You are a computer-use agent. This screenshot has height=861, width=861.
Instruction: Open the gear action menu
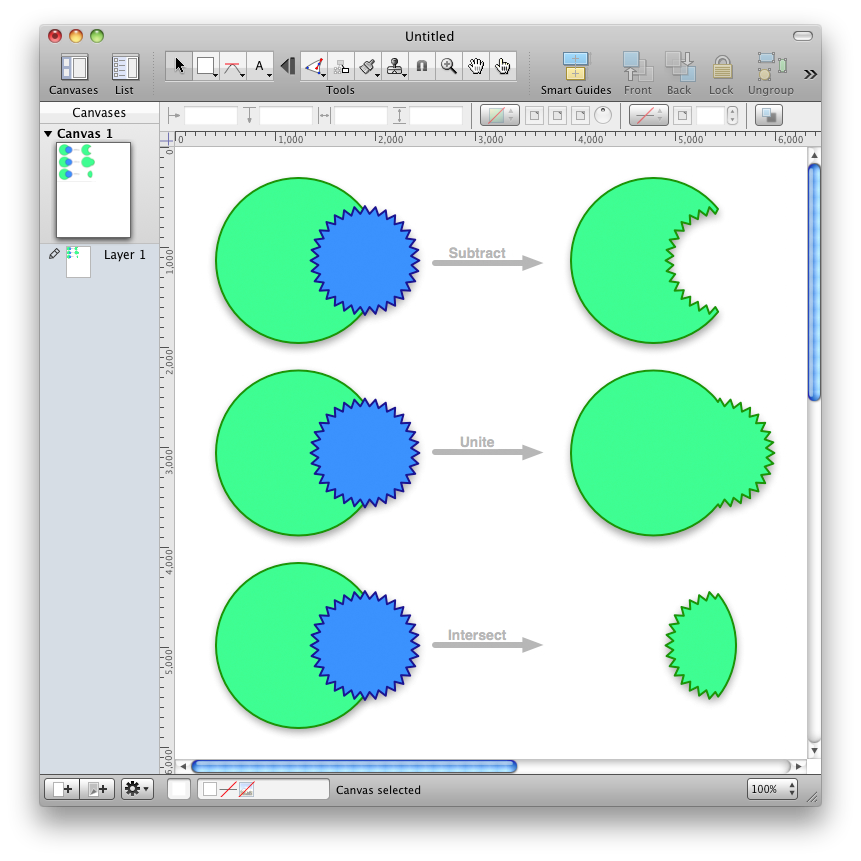[136, 789]
